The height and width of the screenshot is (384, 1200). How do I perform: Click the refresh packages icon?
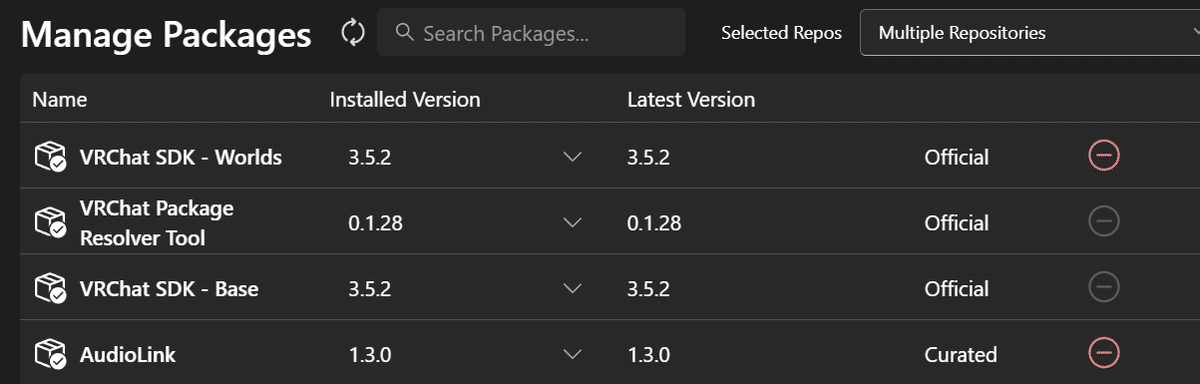tap(353, 32)
